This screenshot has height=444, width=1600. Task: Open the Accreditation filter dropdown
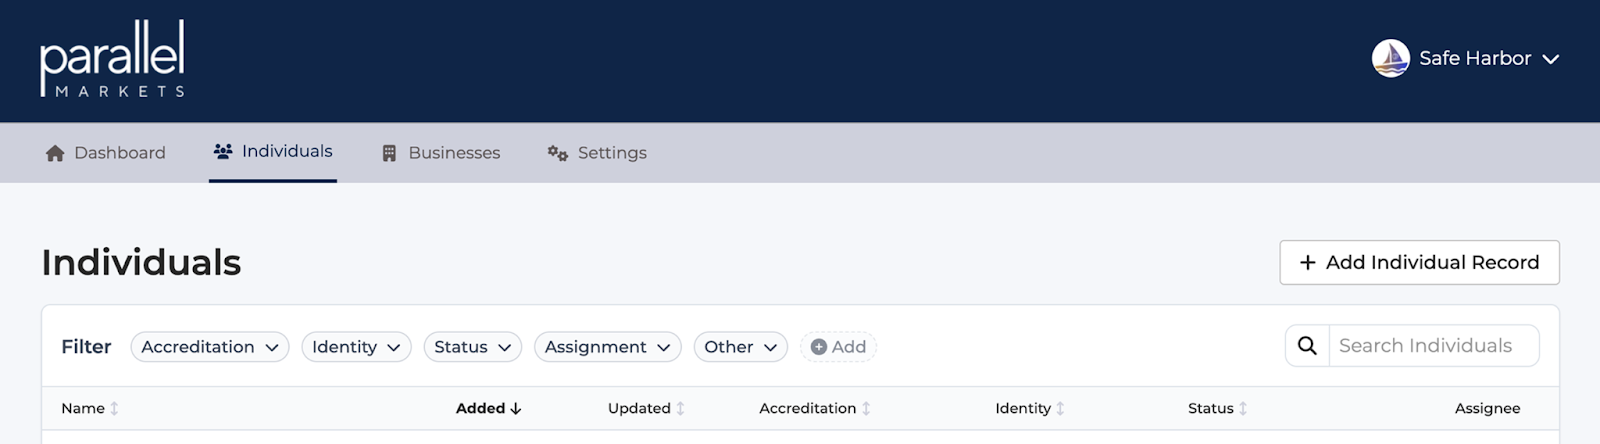tap(210, 347)
